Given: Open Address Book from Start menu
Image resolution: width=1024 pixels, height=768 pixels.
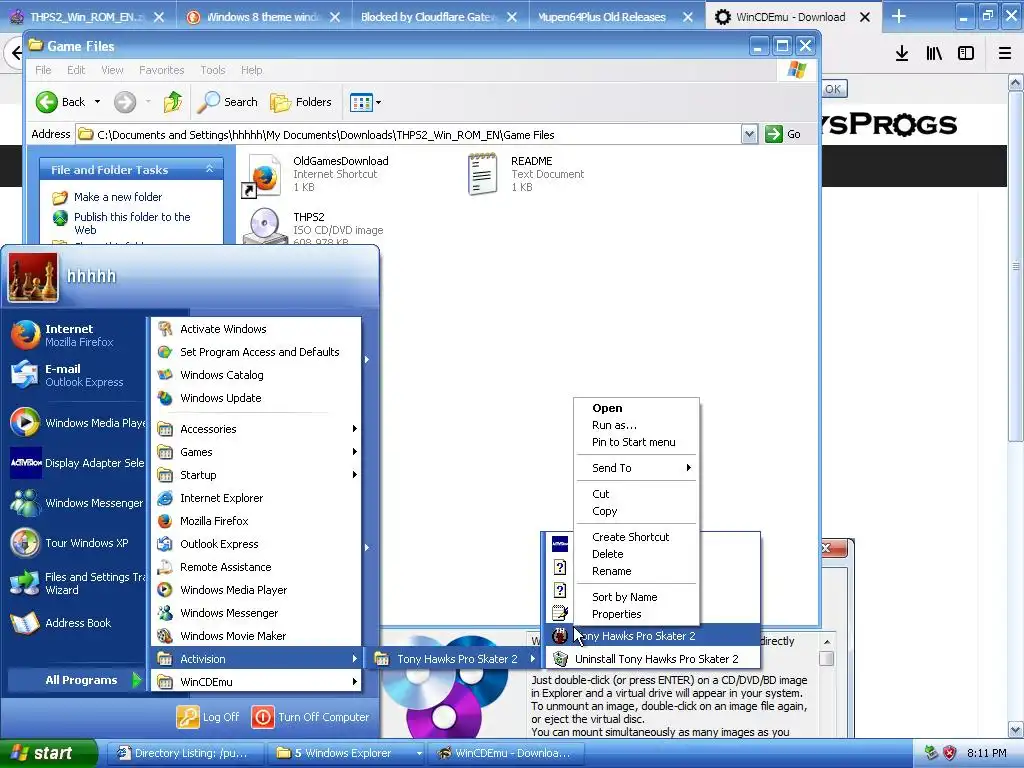Looking at the screenshot, I should pos(76,623).
